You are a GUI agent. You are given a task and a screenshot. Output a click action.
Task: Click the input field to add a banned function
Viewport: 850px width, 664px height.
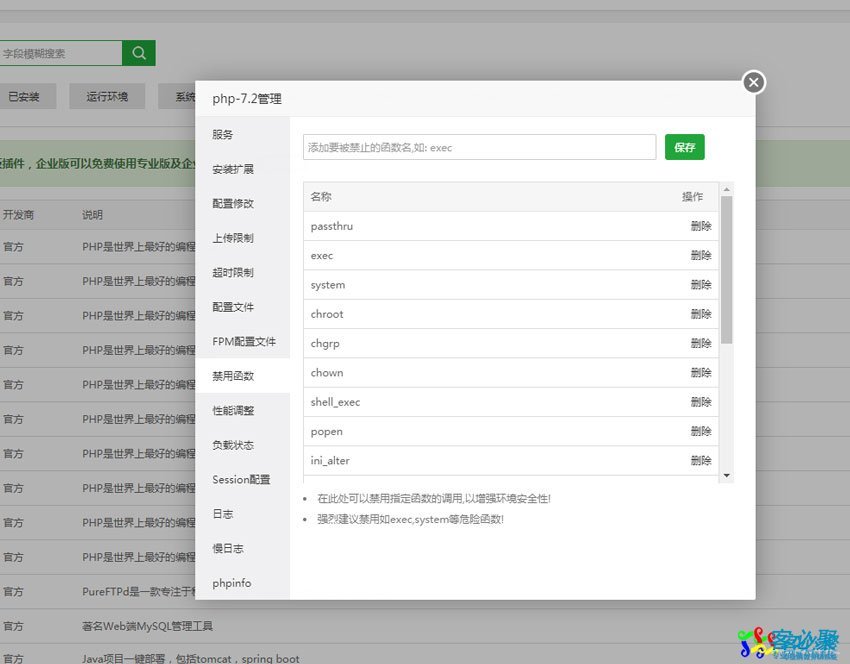pos(478,146)
